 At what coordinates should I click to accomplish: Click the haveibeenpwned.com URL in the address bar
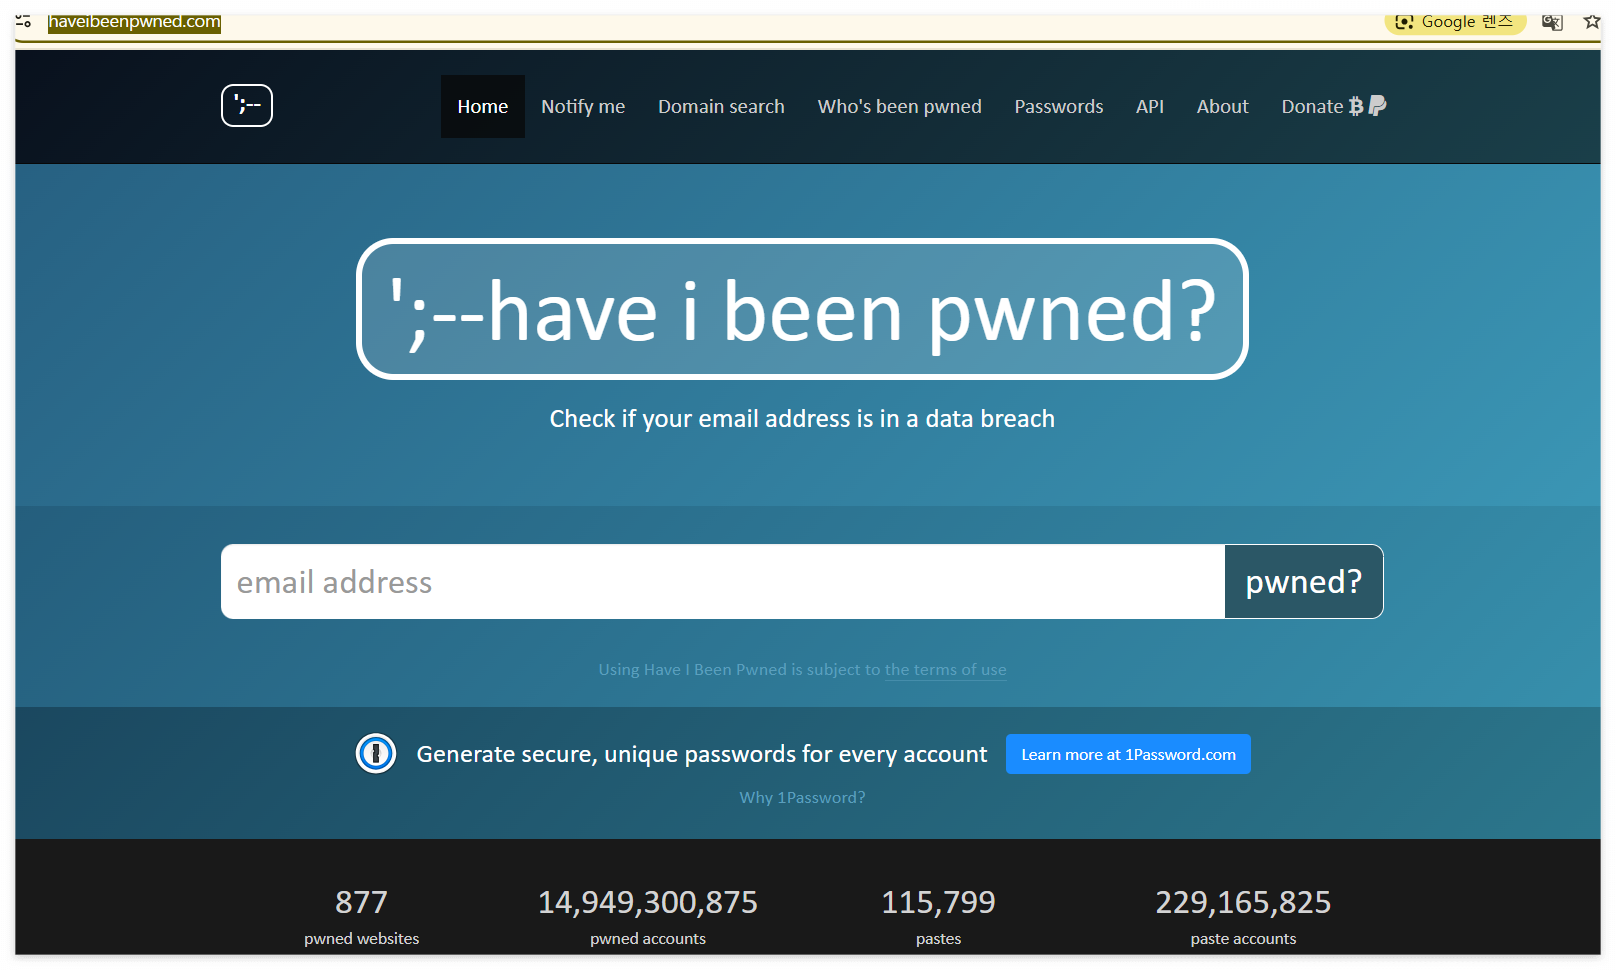[x=135, y=22]
